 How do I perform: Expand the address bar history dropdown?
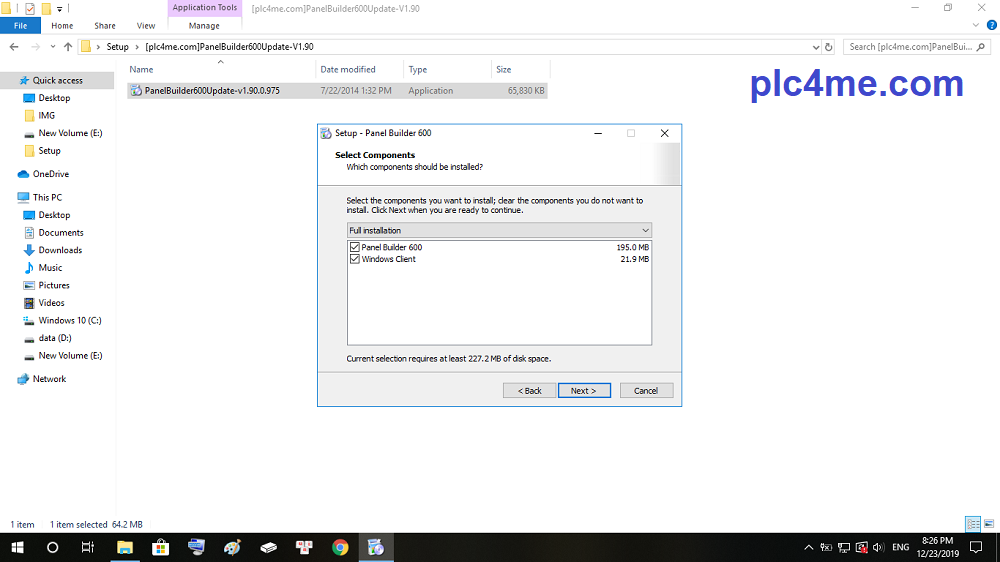814,47
